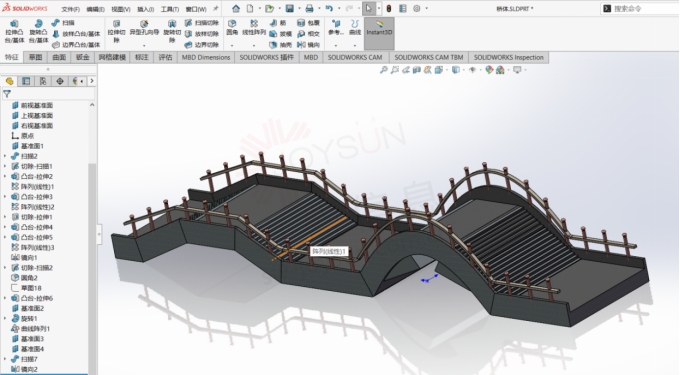The image size is (680, 375).
Task: Click the save disk icon in top toolbar
Action: tap(289, 8)
